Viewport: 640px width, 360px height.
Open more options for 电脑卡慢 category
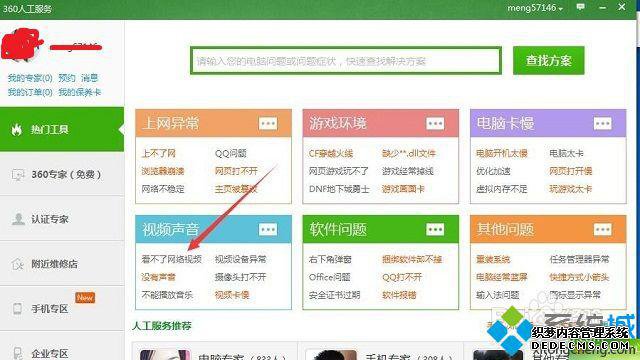(602, 123)
